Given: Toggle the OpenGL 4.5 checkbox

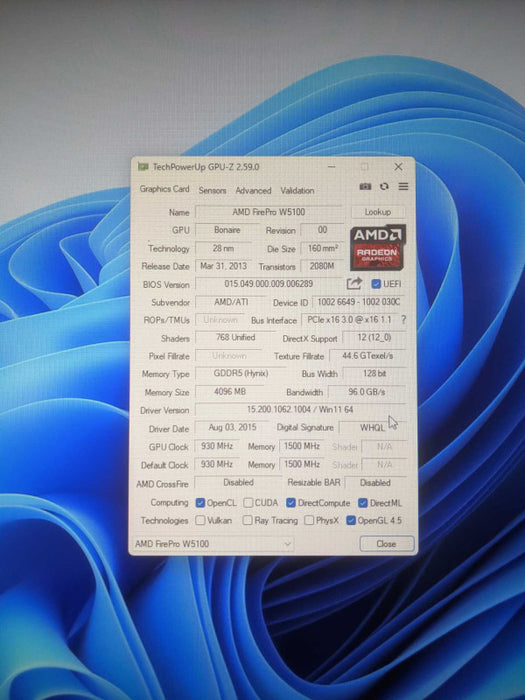Looking at the screenshot, I should tap(351, 520).
